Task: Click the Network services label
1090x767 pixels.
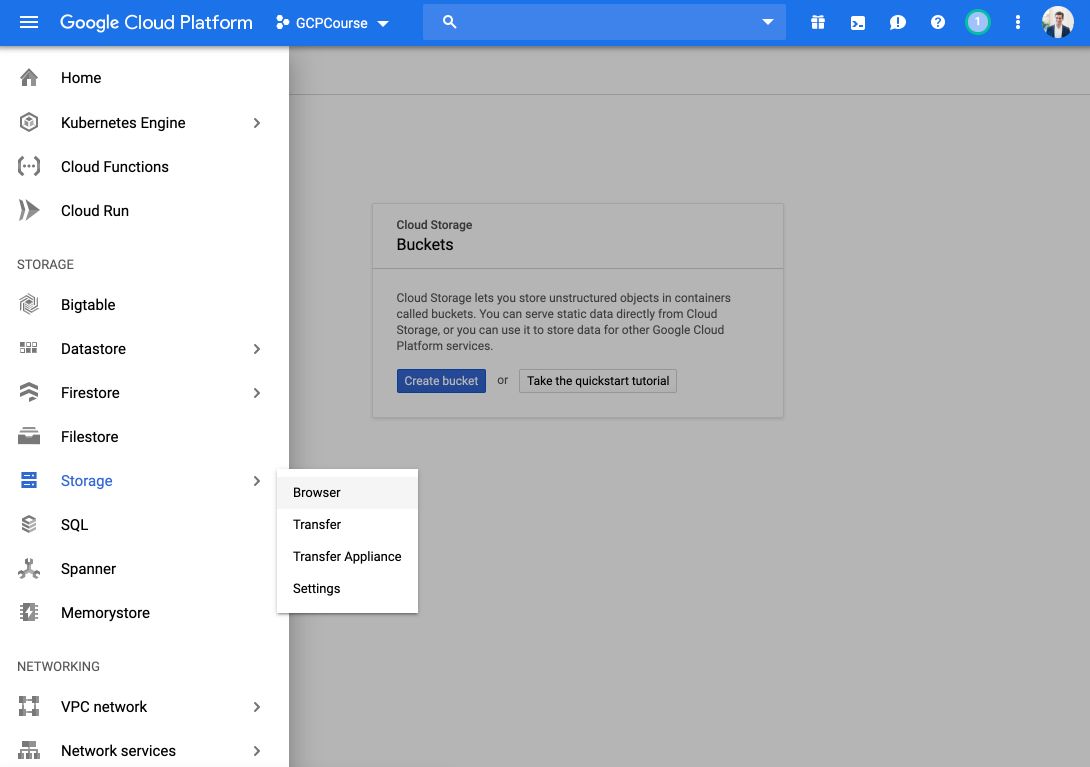Action: (x=118, y=751)
